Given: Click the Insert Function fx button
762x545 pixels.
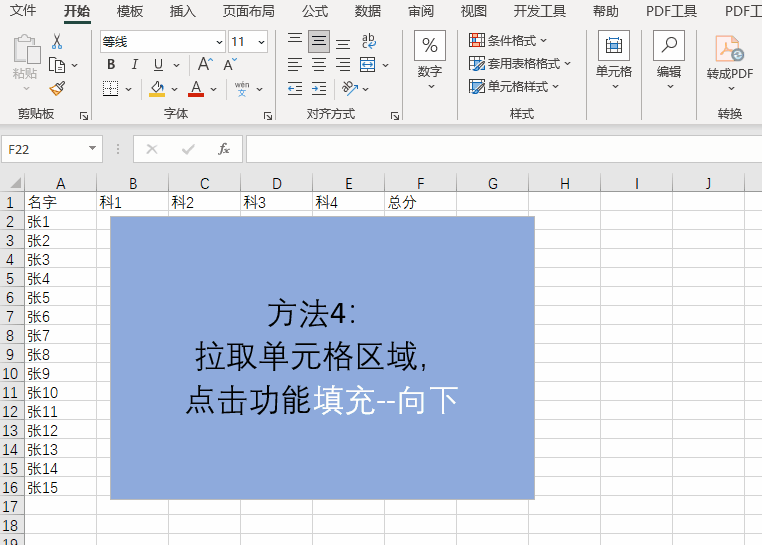Looking at the screenshot, I should click(224, 149).
